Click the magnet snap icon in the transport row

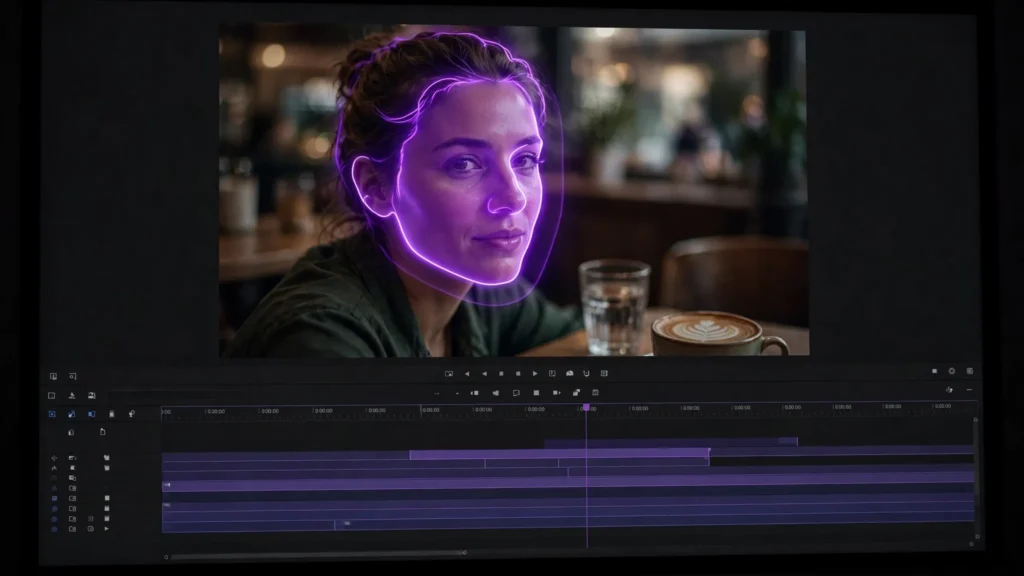pyautogui.click(x=586, y=374)
